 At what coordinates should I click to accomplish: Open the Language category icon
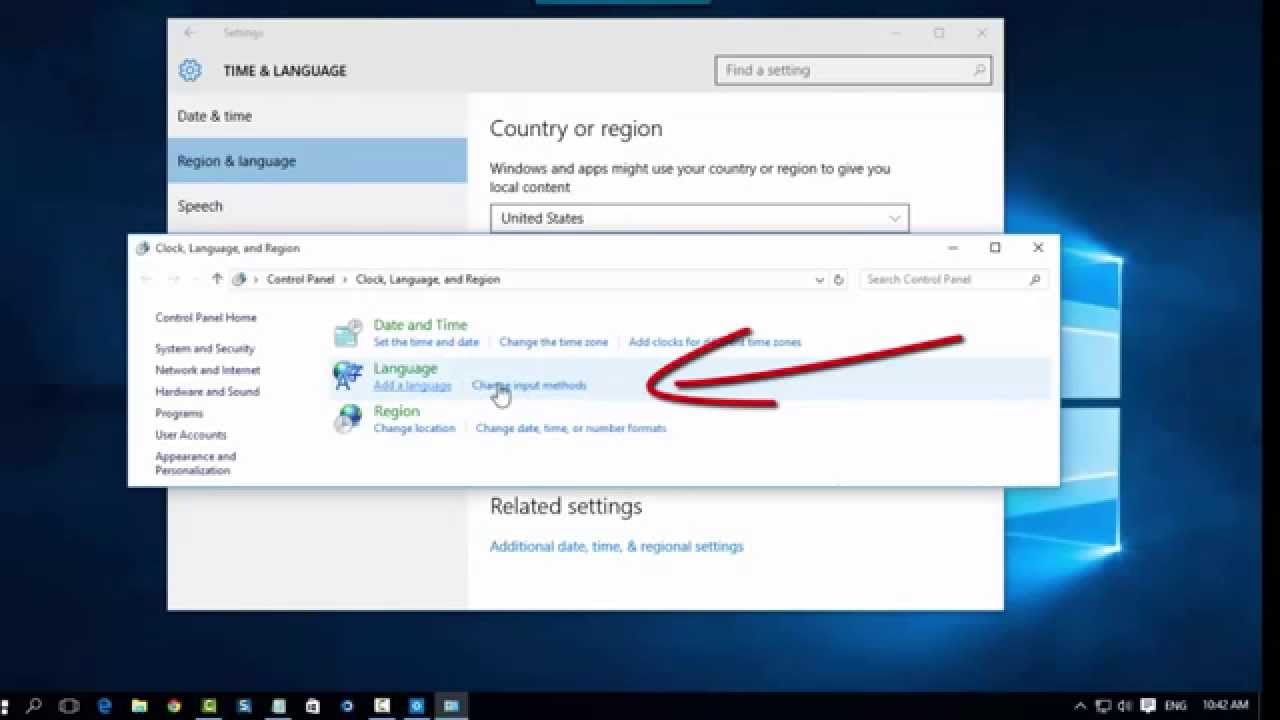(x=347, y=376)
